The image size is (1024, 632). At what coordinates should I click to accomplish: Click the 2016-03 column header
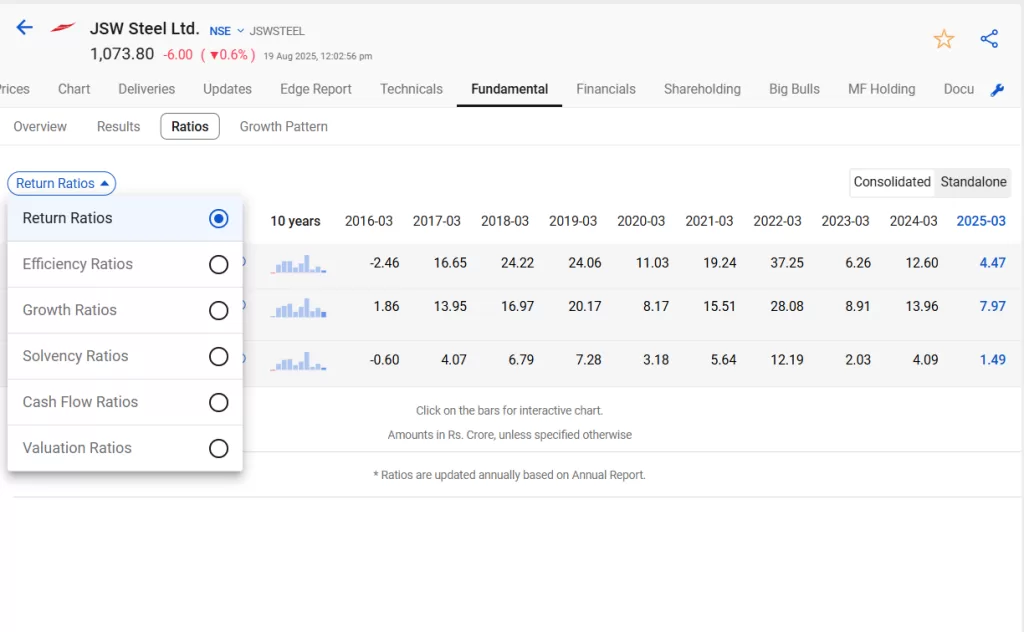[369, 221]
